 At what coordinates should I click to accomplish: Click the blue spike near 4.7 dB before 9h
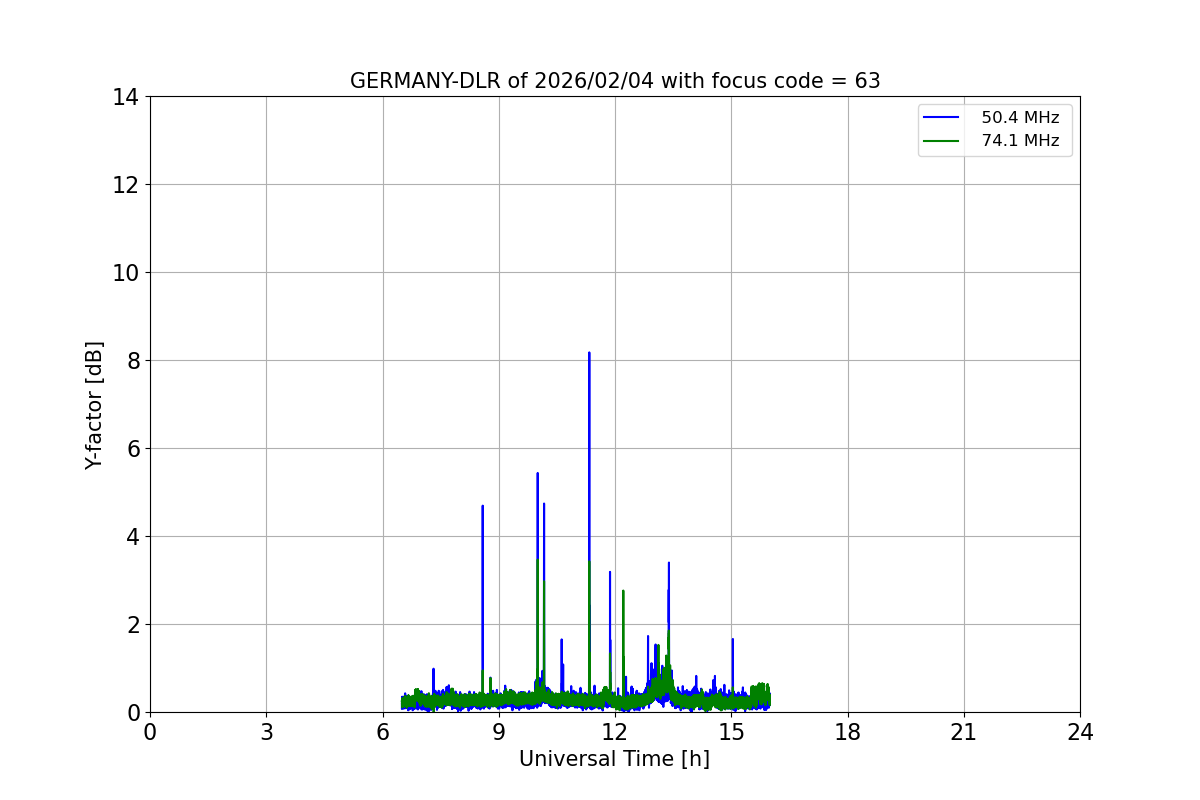pos(482,507)
